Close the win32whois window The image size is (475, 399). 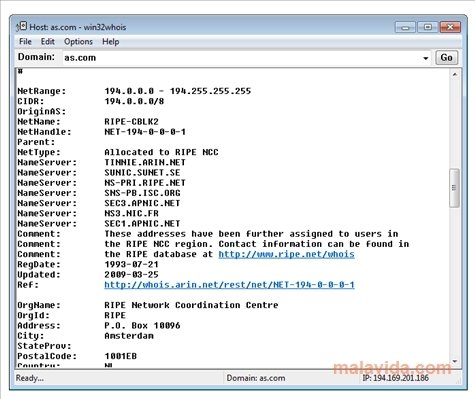[x=450, y=27]
